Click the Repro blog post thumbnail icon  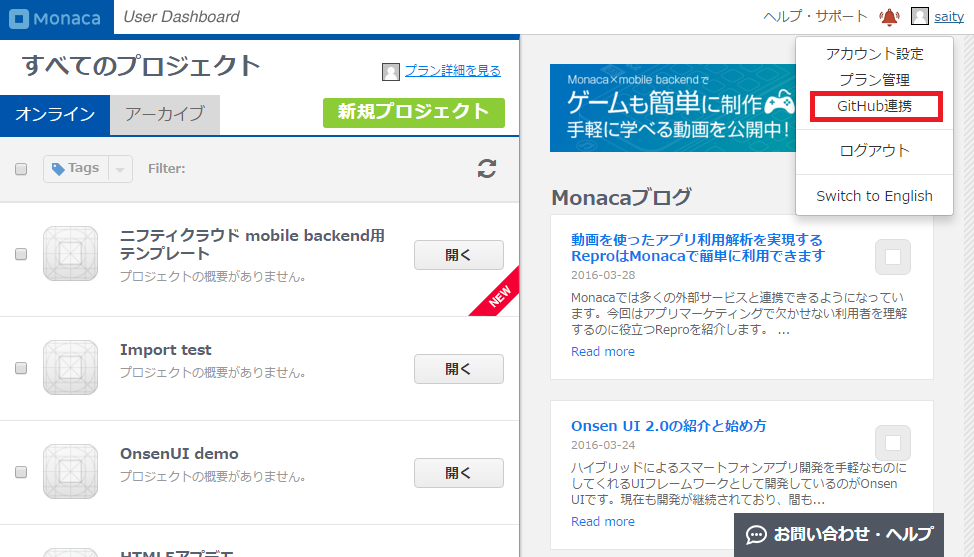pos(892,257)
